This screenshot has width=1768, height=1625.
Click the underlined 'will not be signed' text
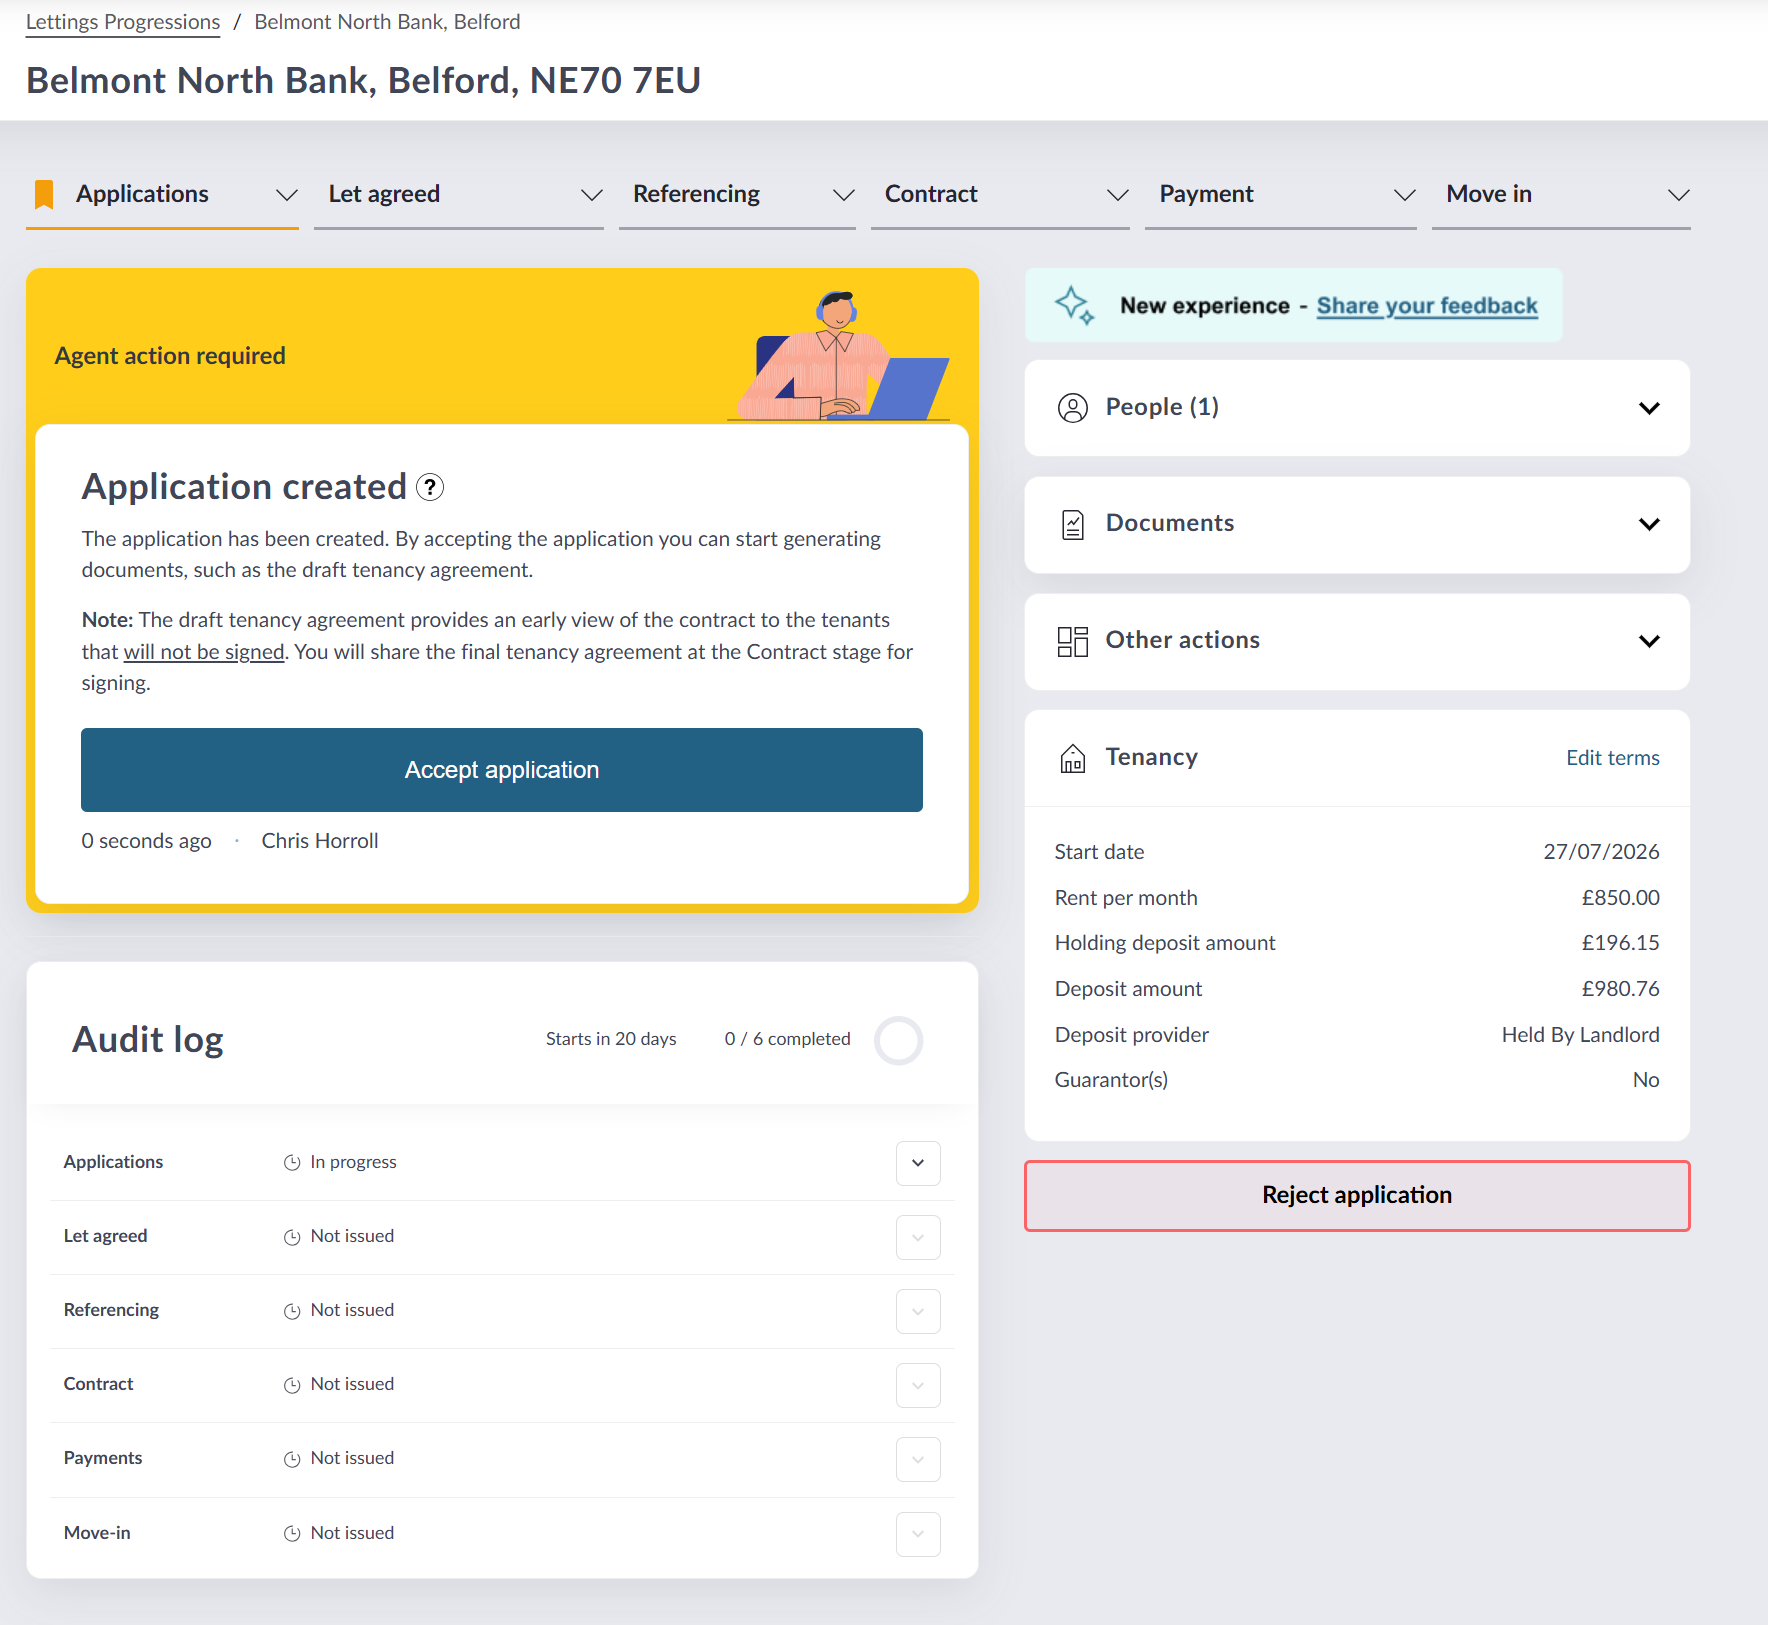click(204, 652)
